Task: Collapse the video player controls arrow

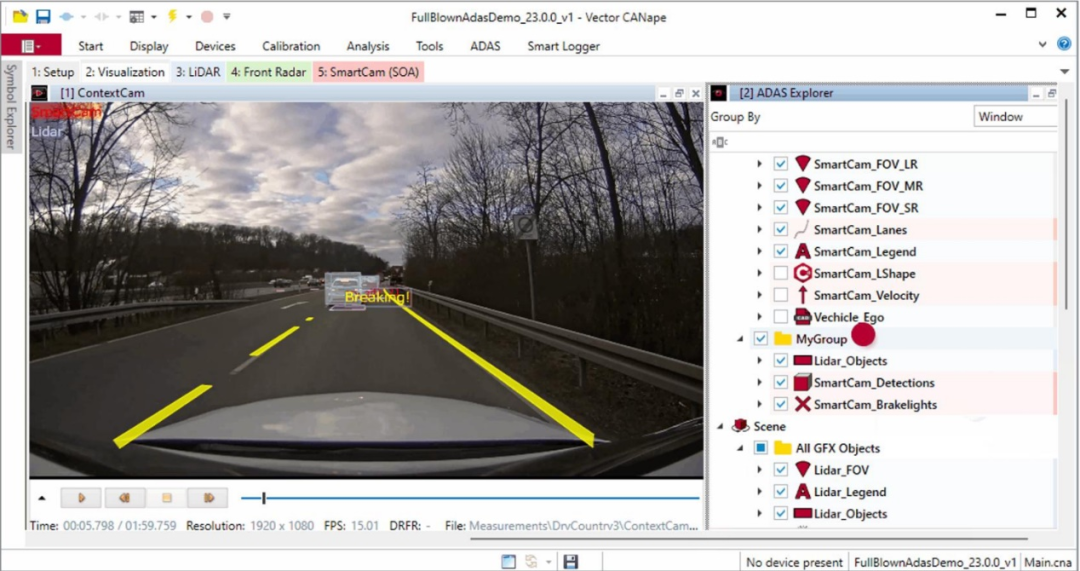Action: click(x=42, y=497)
